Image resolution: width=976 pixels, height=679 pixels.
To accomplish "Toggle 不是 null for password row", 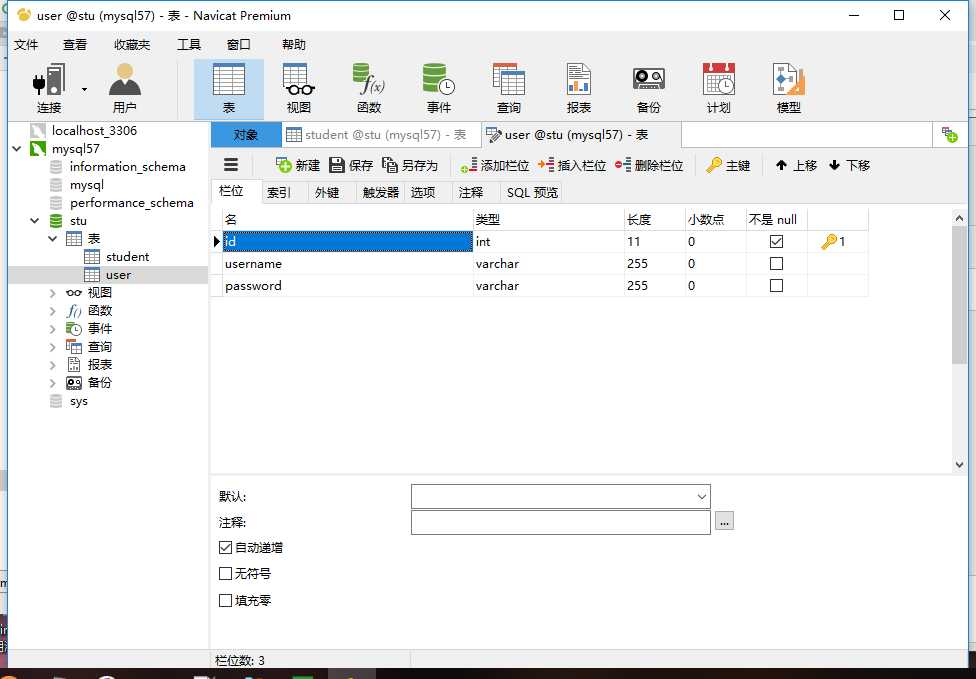I will coord(776,286).
